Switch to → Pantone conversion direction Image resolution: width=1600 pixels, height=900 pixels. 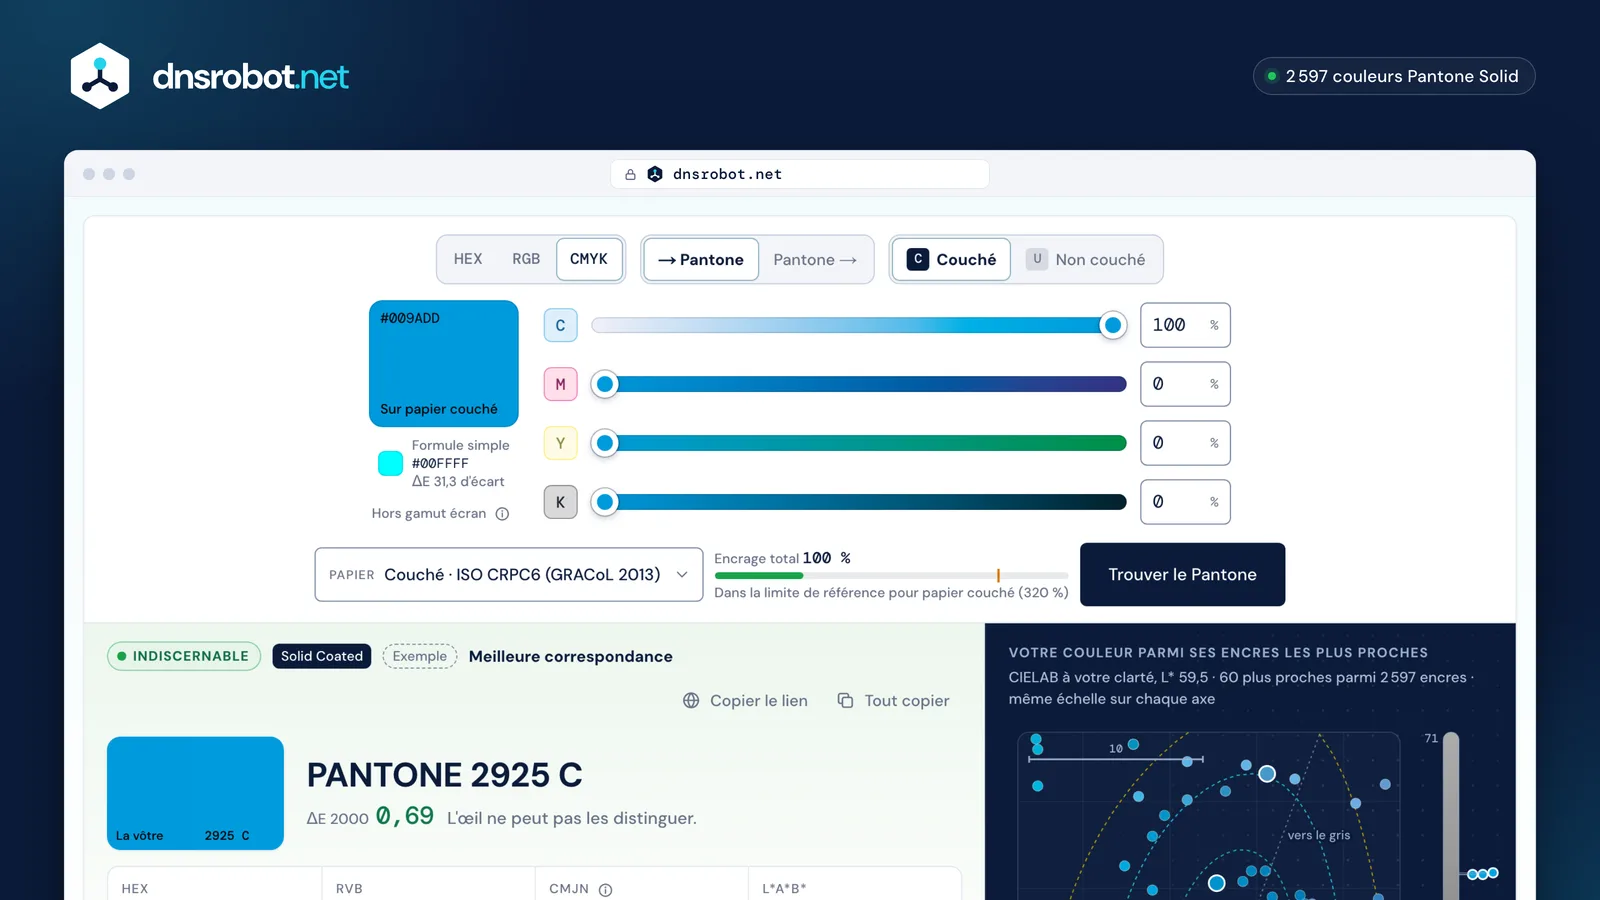(x=701, y=259)
